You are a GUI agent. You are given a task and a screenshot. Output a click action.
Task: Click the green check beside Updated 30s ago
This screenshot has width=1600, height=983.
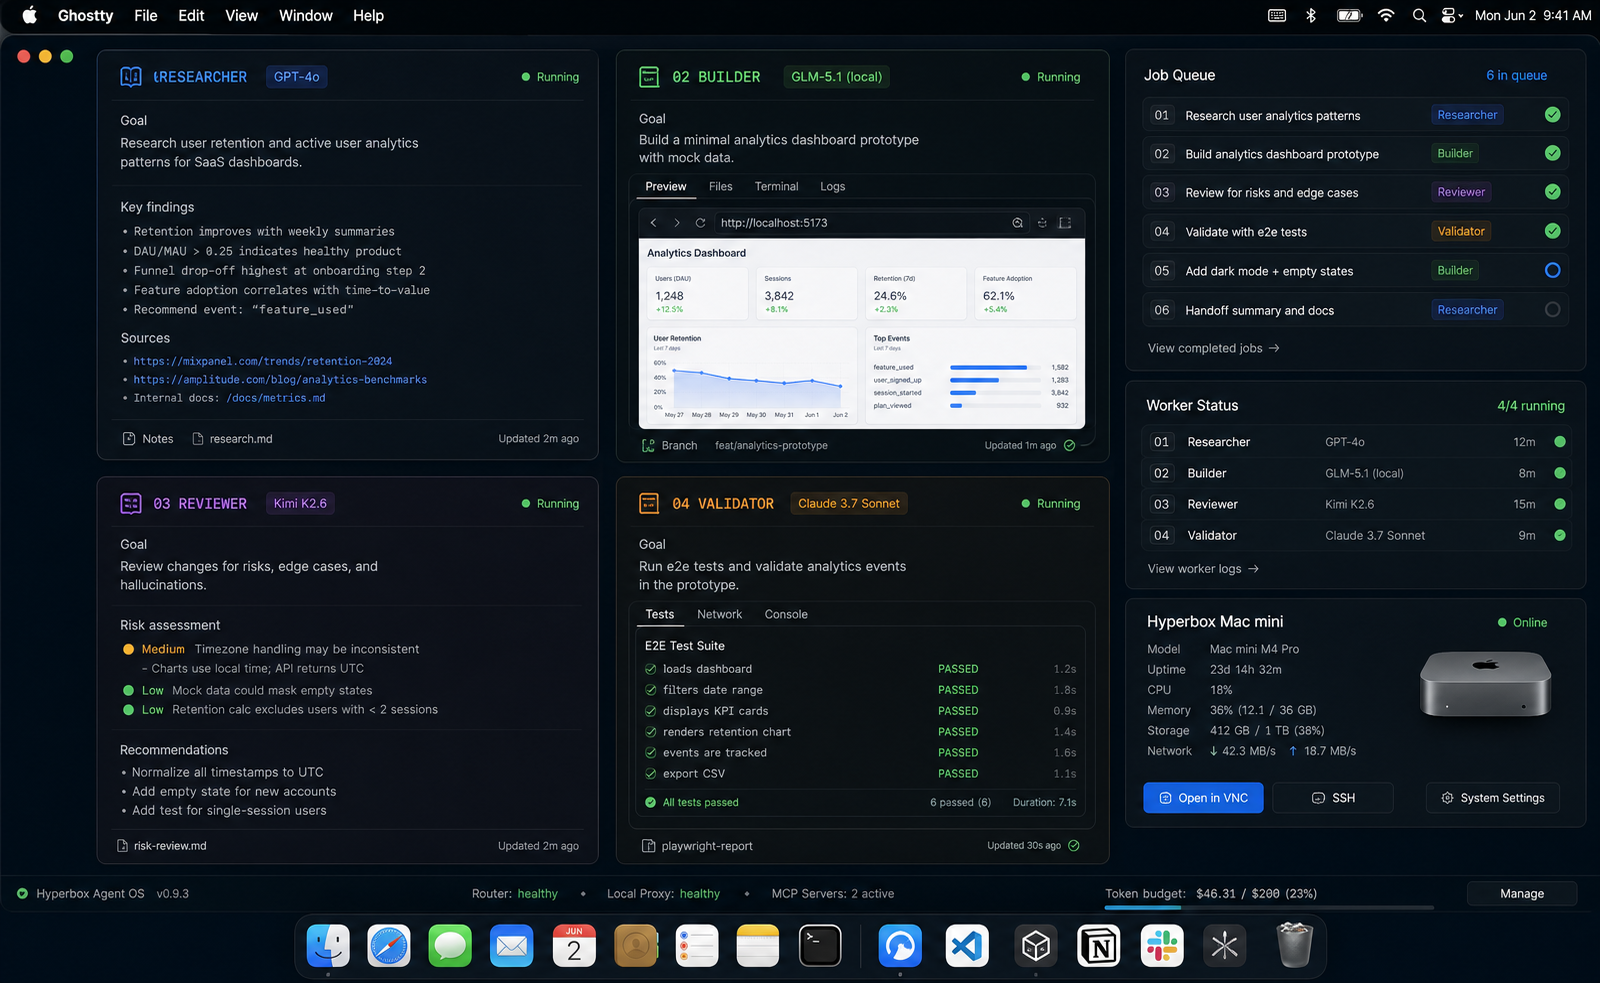[x=1074, y=846]
